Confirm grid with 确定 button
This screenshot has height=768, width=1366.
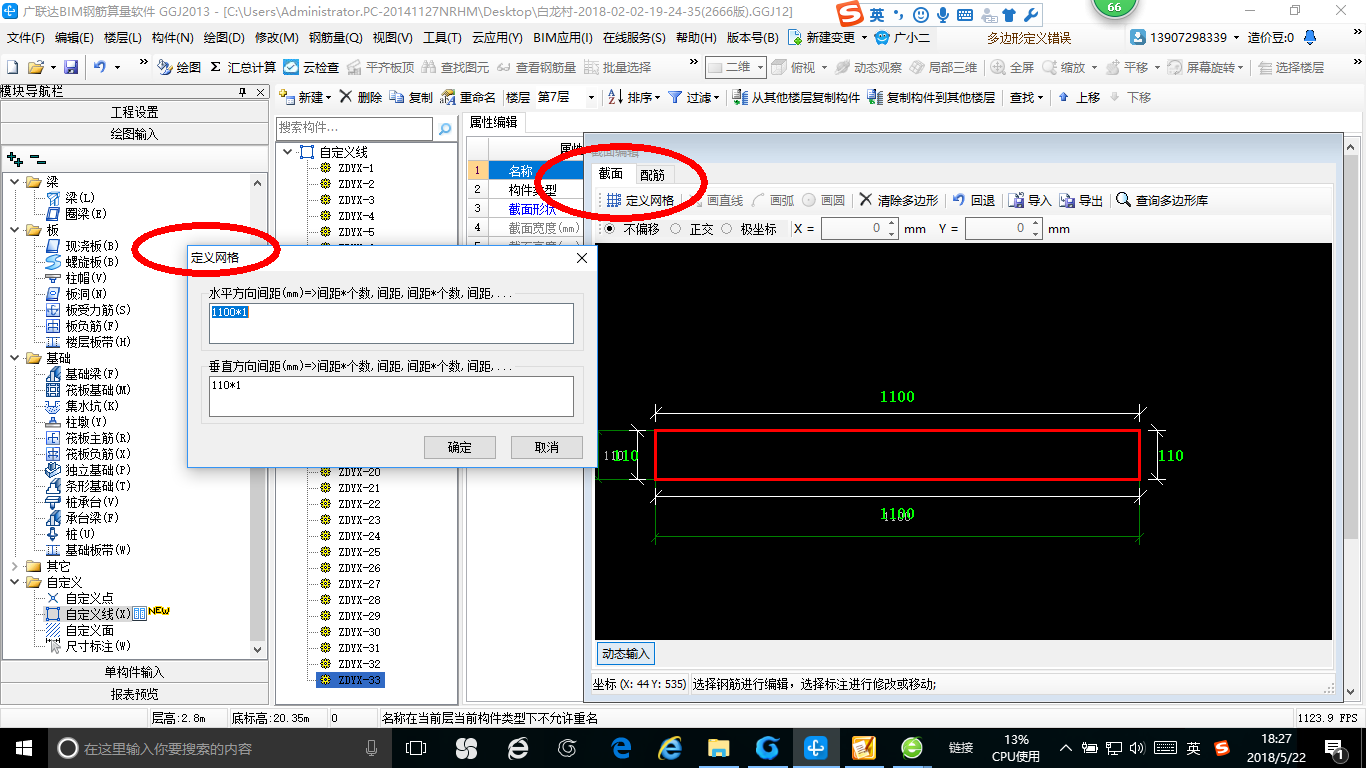point(460,447)
